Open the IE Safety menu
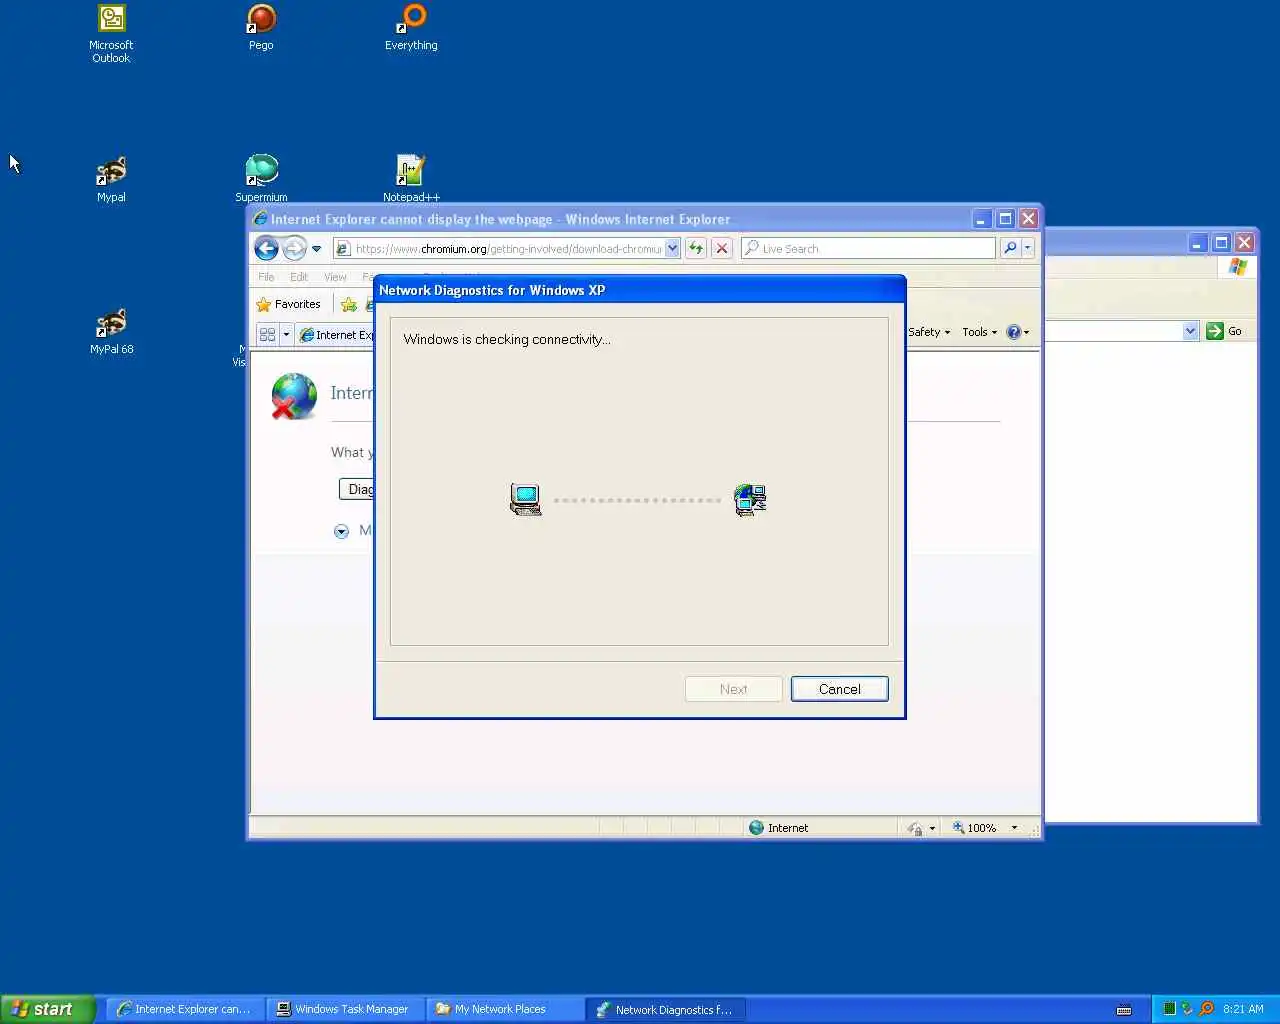This screenshot has width=1280, height=1024. (x=929, y=332)
